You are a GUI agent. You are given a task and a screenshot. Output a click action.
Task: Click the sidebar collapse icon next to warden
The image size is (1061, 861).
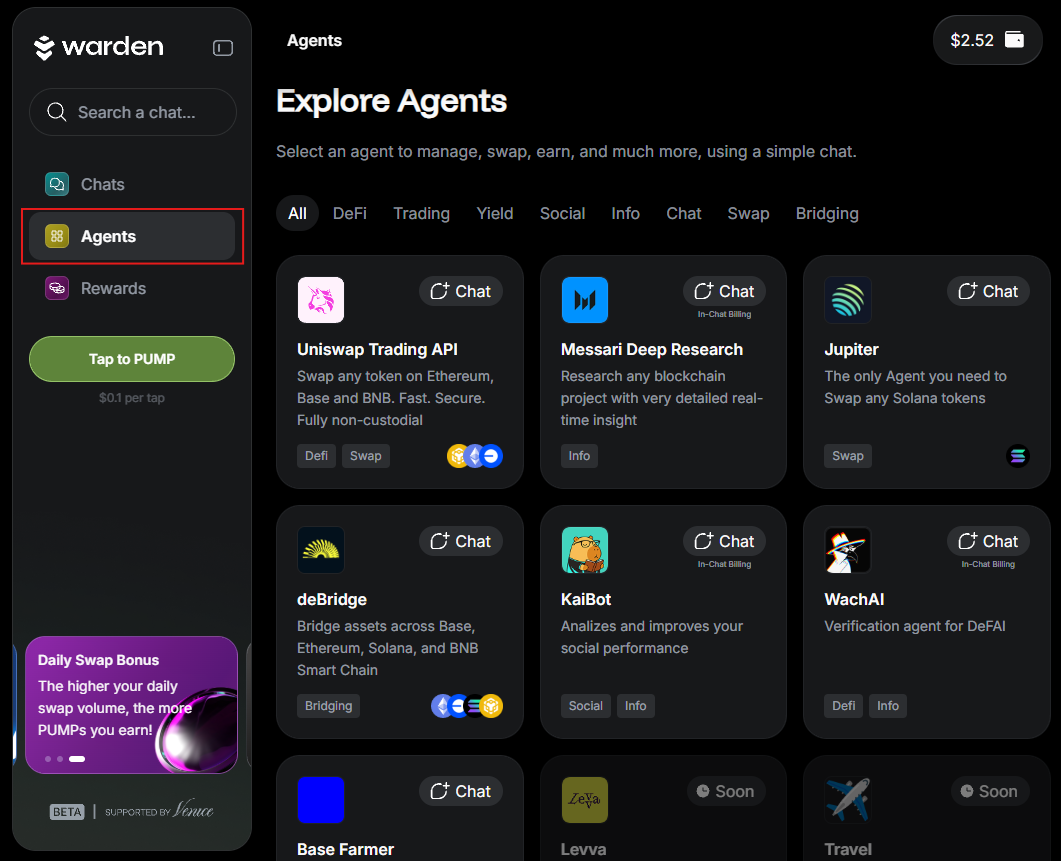pos(222,47)
